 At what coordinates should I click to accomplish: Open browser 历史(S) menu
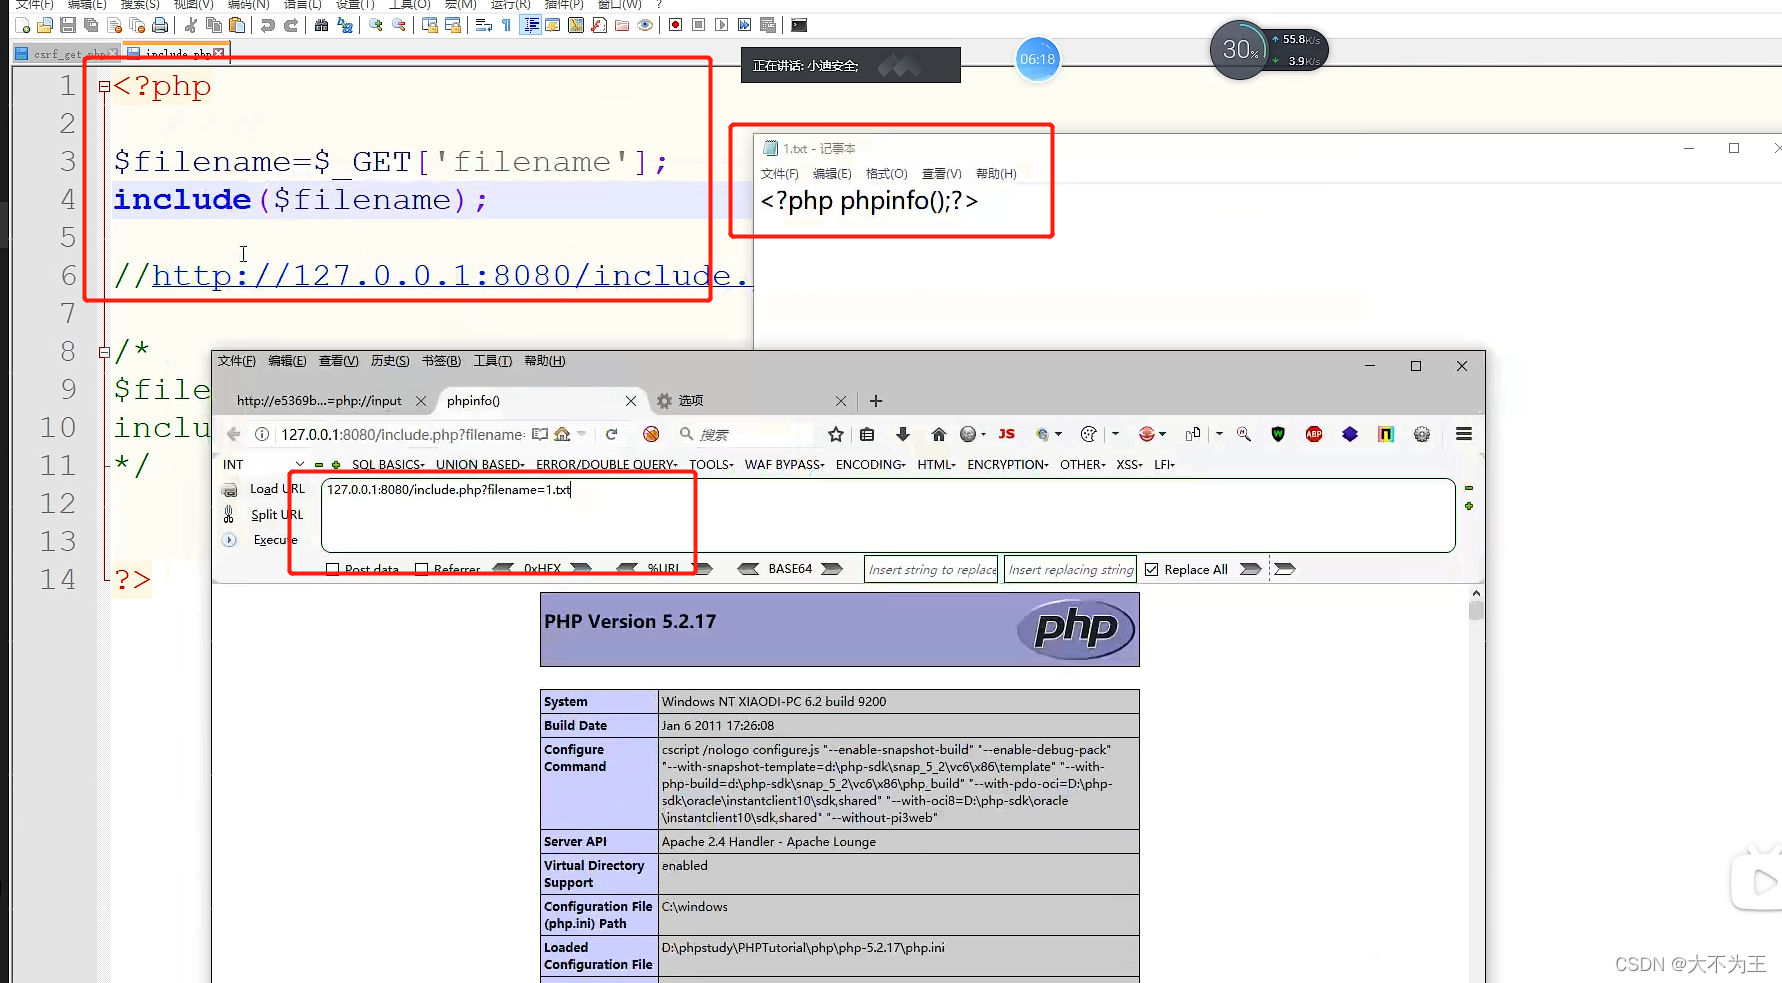pos(390,361)
